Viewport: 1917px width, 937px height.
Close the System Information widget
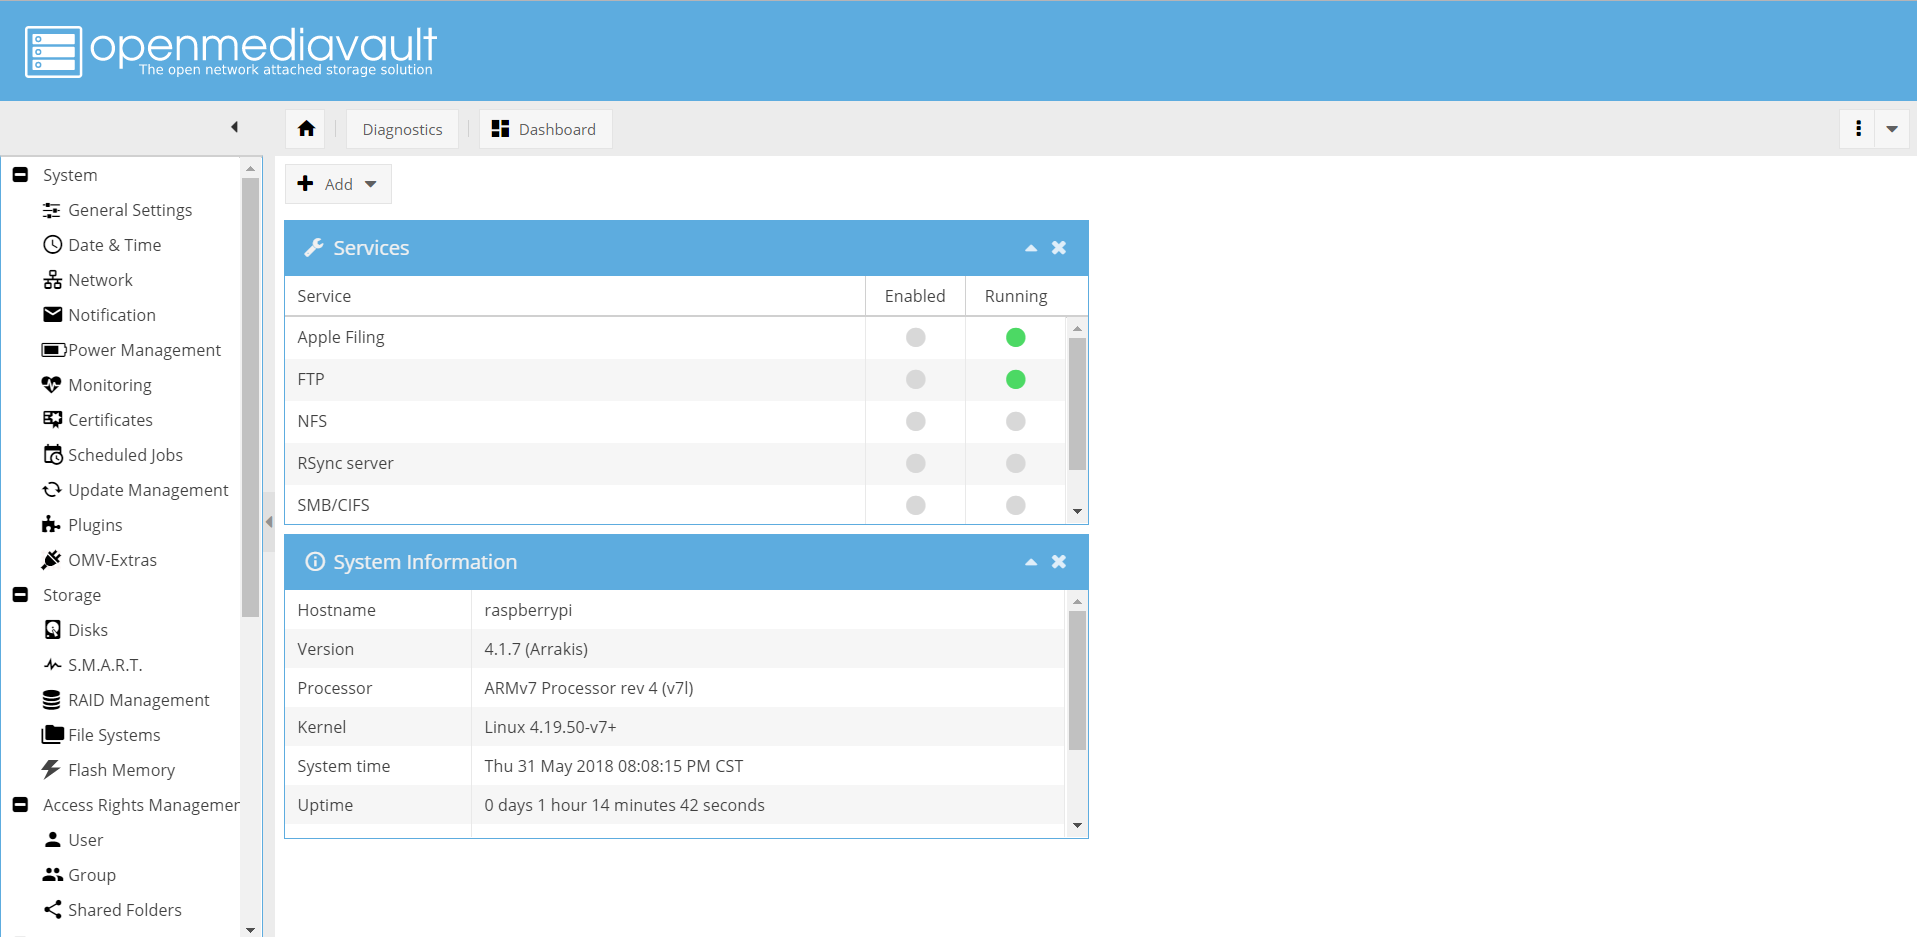(x=1059, y=562)
